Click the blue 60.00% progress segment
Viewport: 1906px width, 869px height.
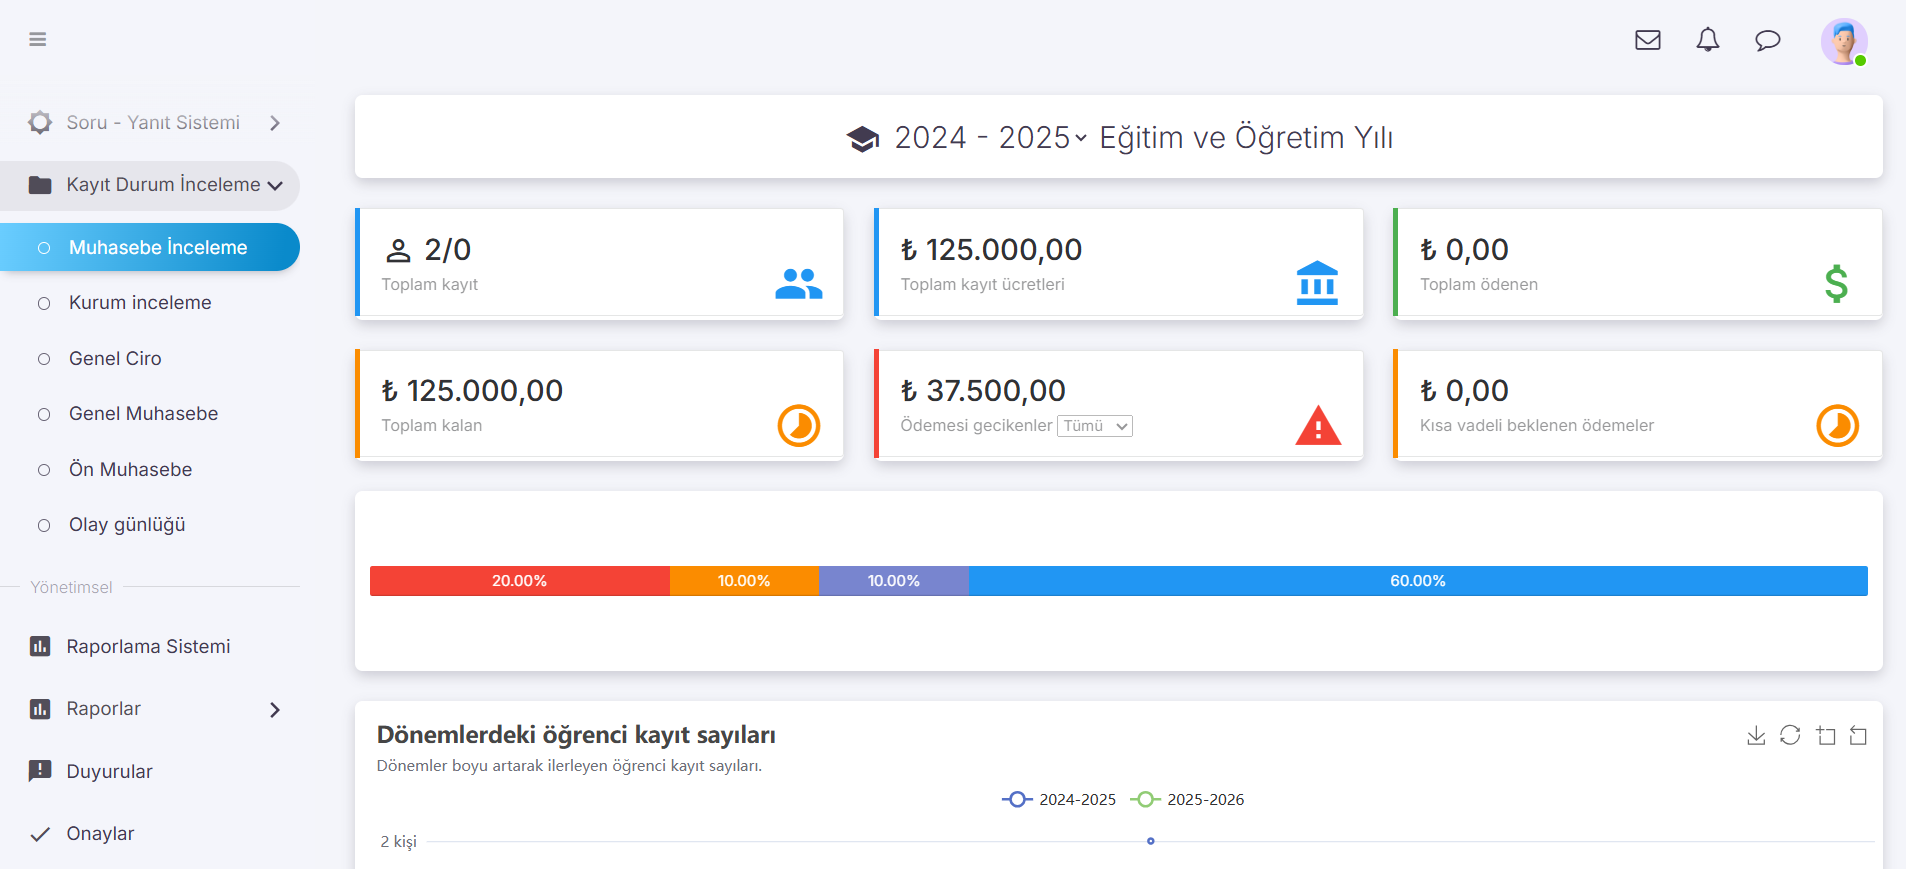coord(1418,581)
